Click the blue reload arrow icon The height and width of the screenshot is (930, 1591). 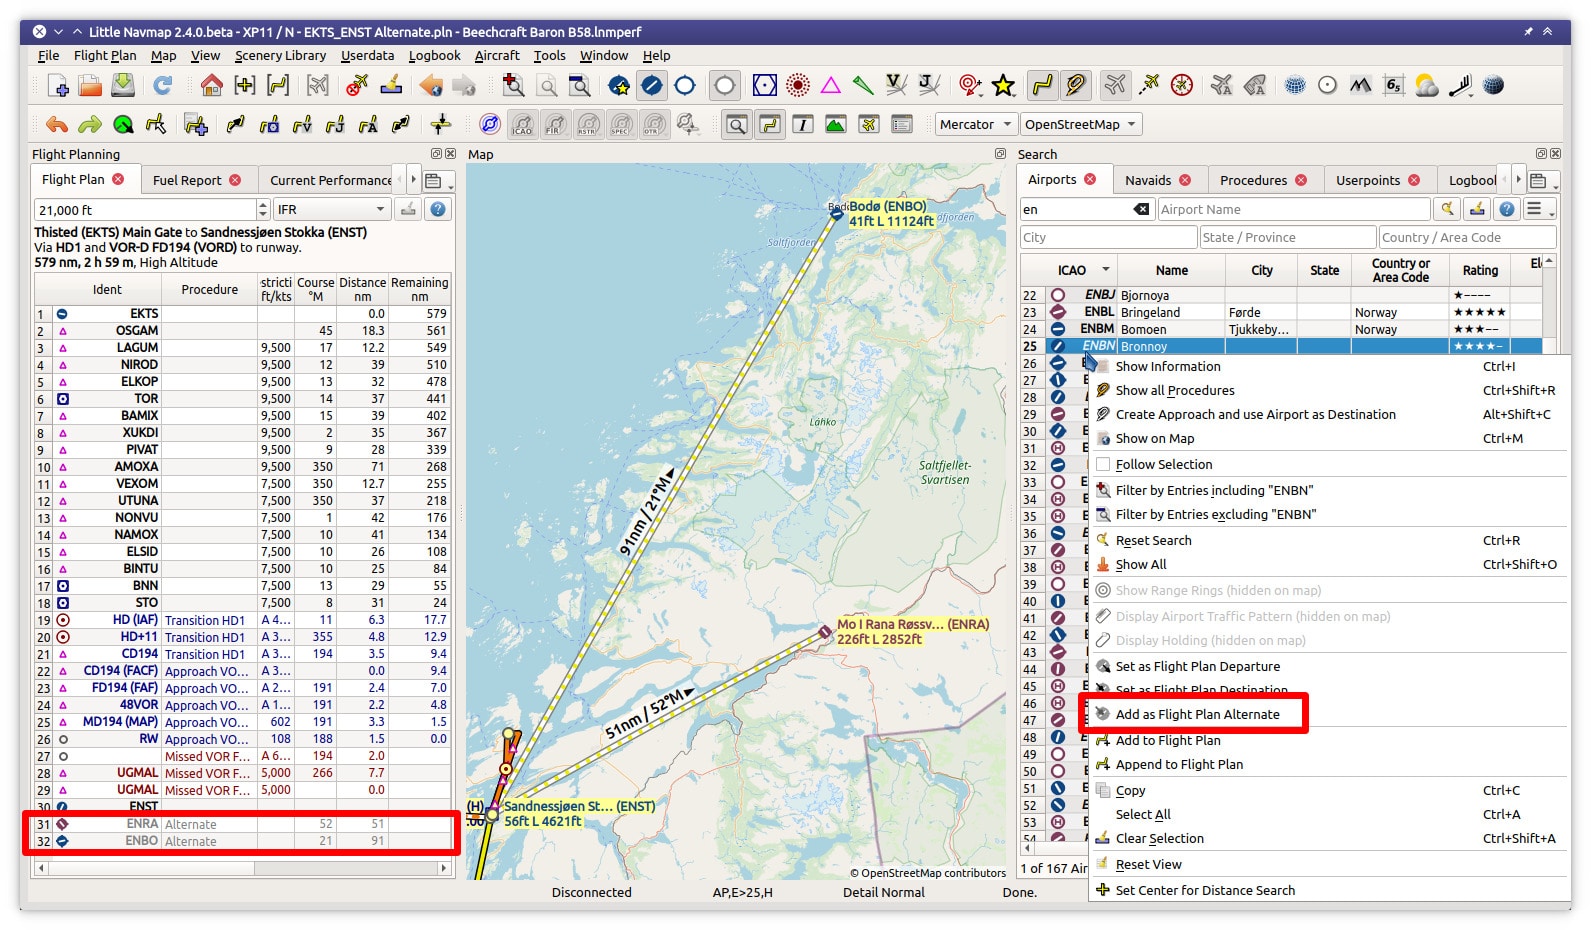(x=163, y=86)
